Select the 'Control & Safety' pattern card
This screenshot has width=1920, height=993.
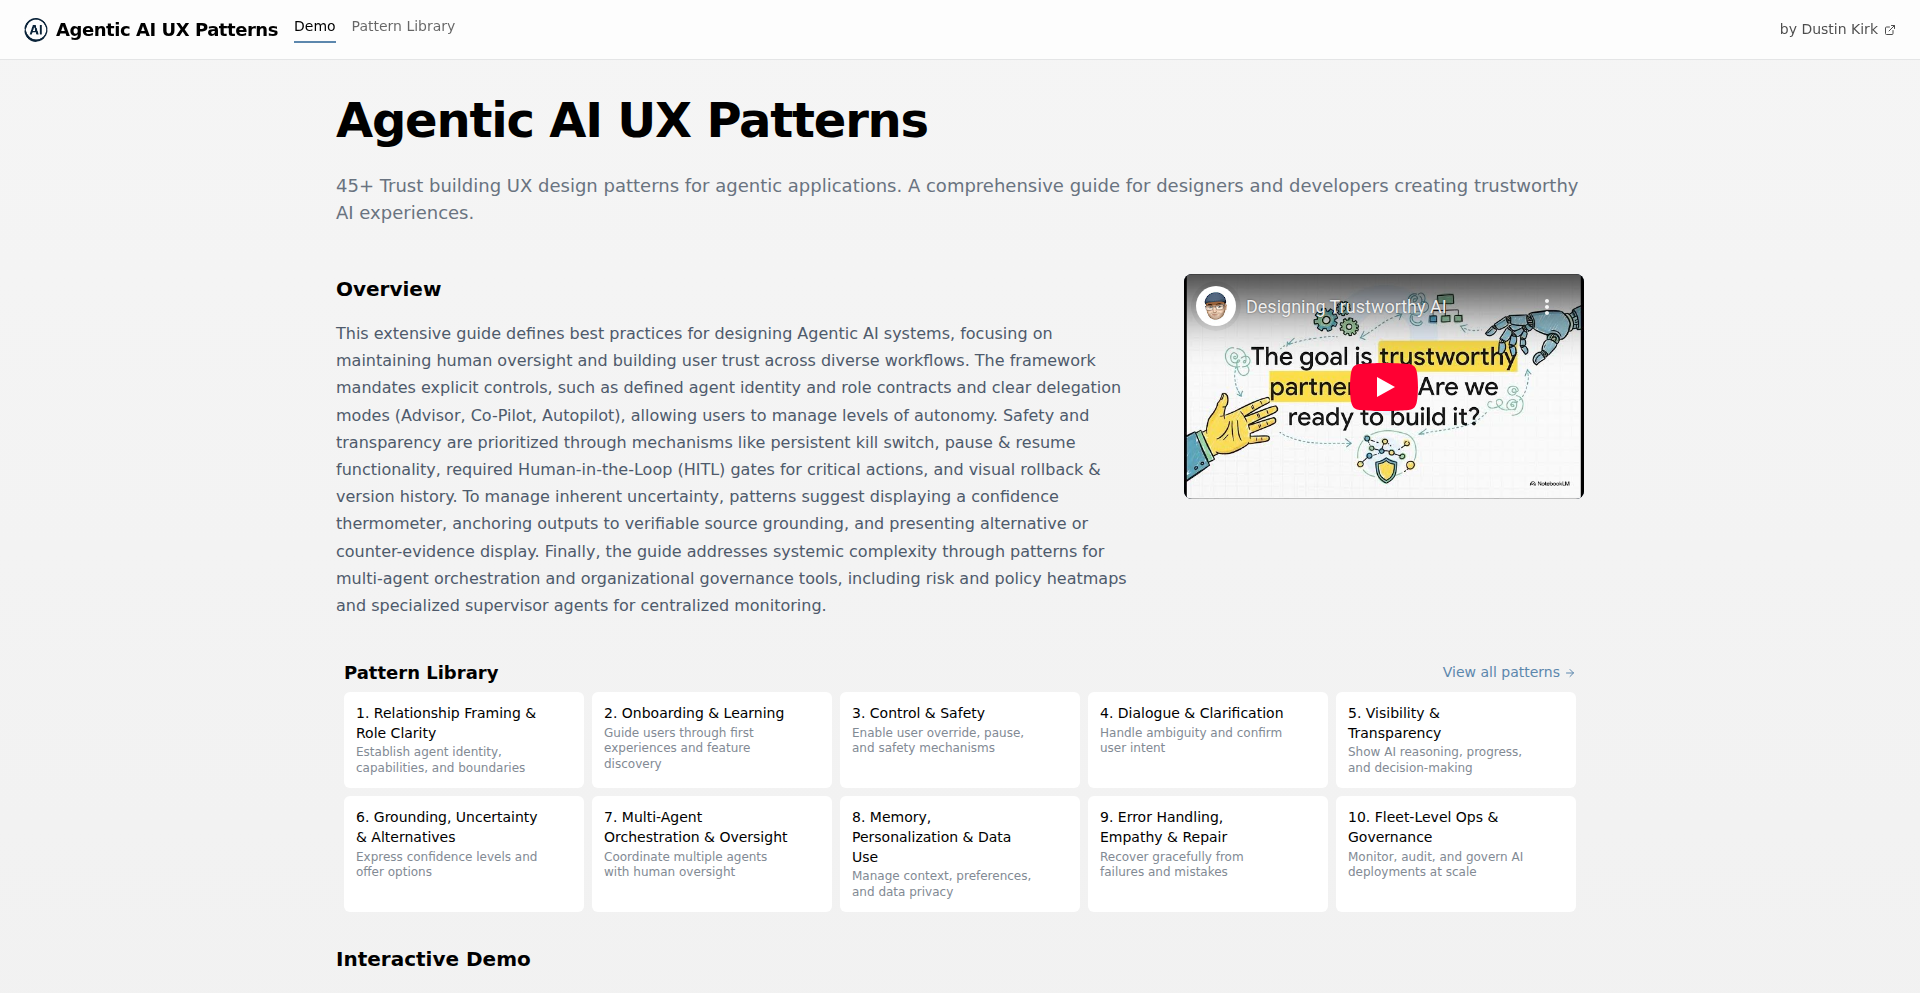(x=959, y=740)
